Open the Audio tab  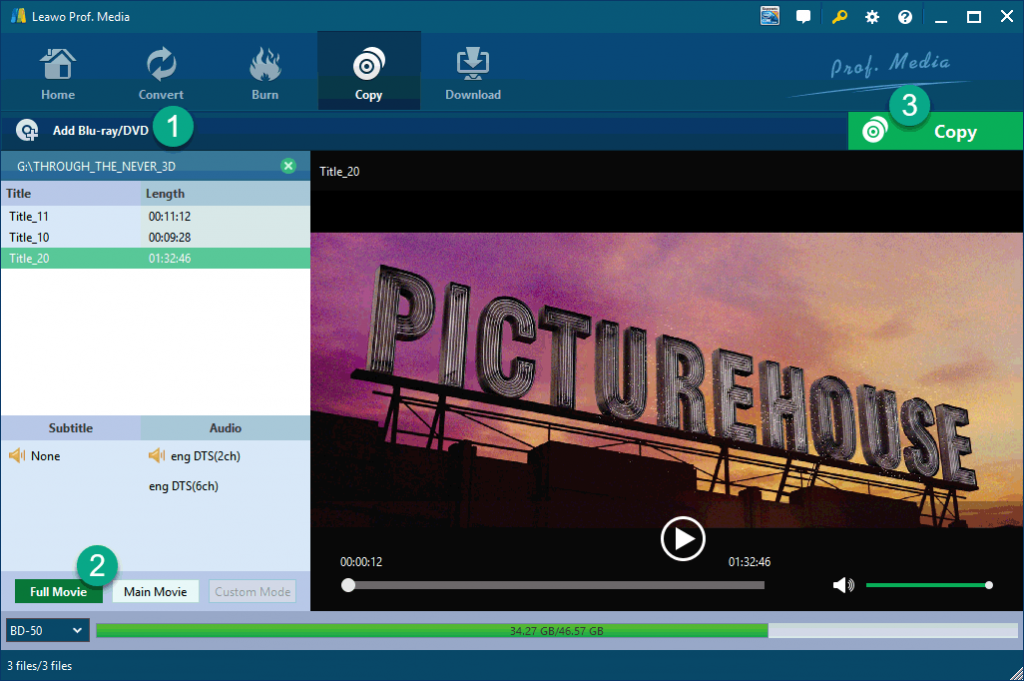tap(225, 428)
